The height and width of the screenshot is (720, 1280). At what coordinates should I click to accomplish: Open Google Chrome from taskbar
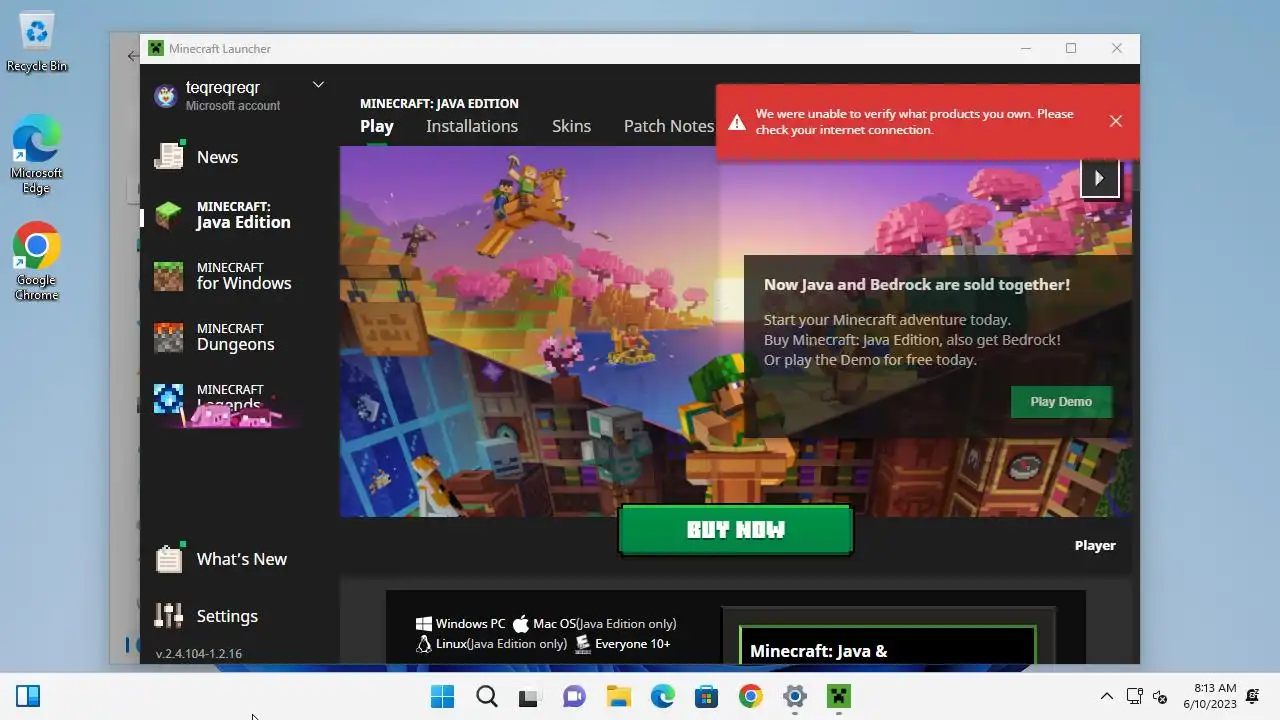[x=750, y=696]
